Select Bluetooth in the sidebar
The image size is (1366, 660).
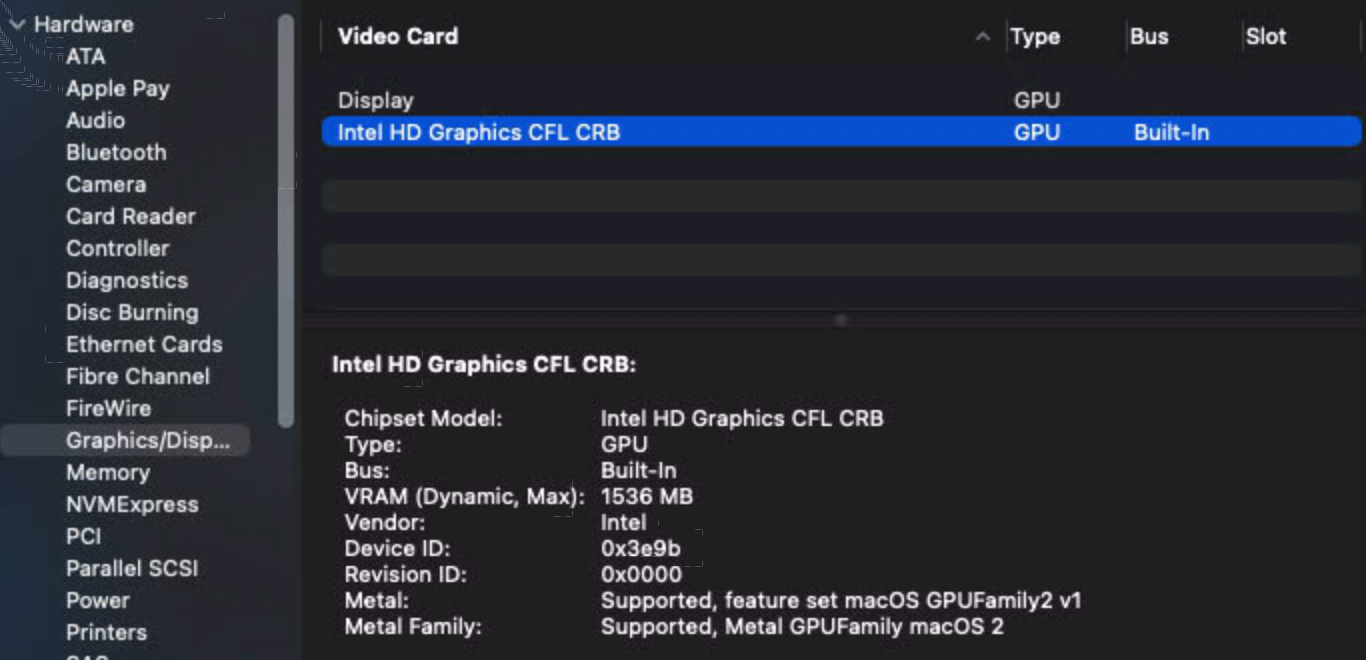116,152
